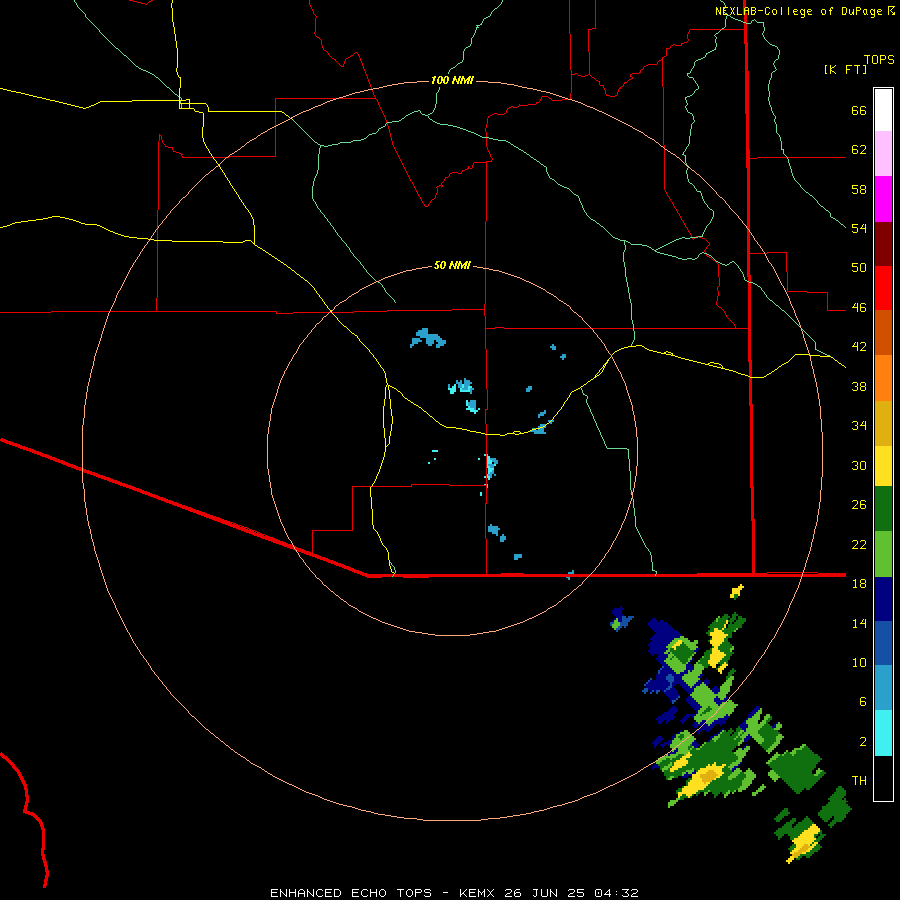Viewport: 900px width, 900px height.
Task: Click legend value 18
Action: click(x=859, y=584)
